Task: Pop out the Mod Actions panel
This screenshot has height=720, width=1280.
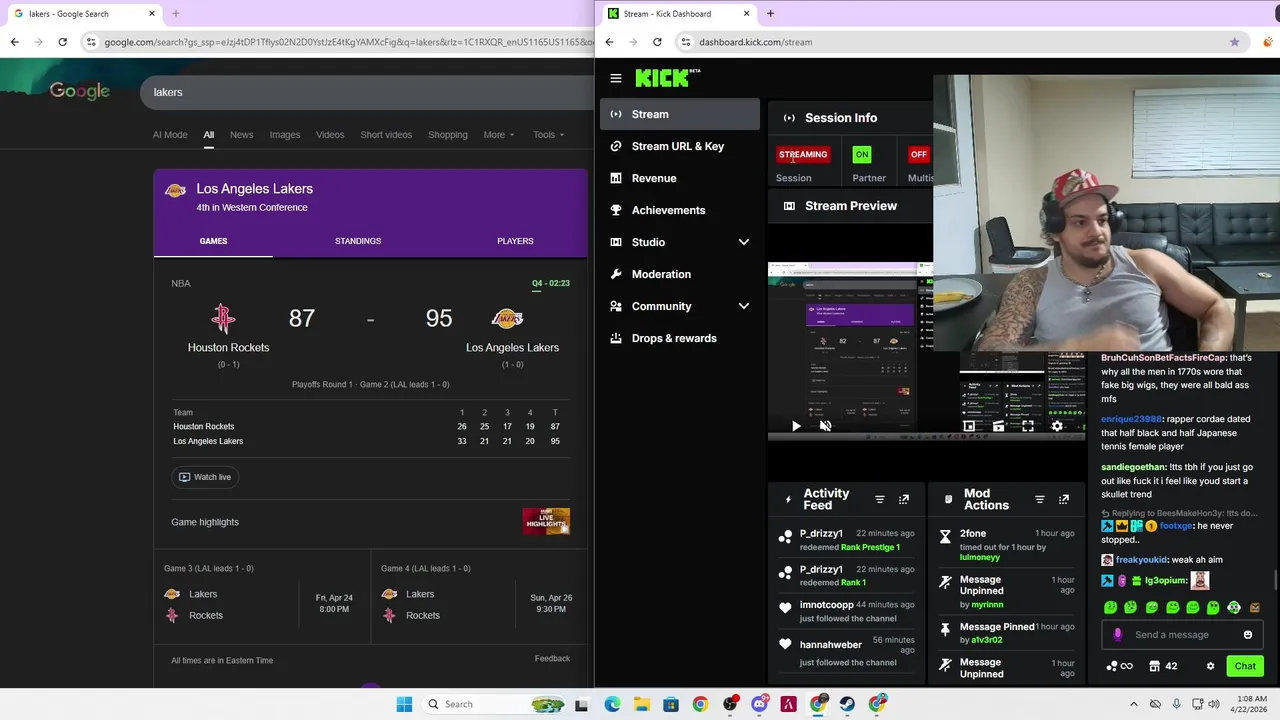Action: [1064, 499]
